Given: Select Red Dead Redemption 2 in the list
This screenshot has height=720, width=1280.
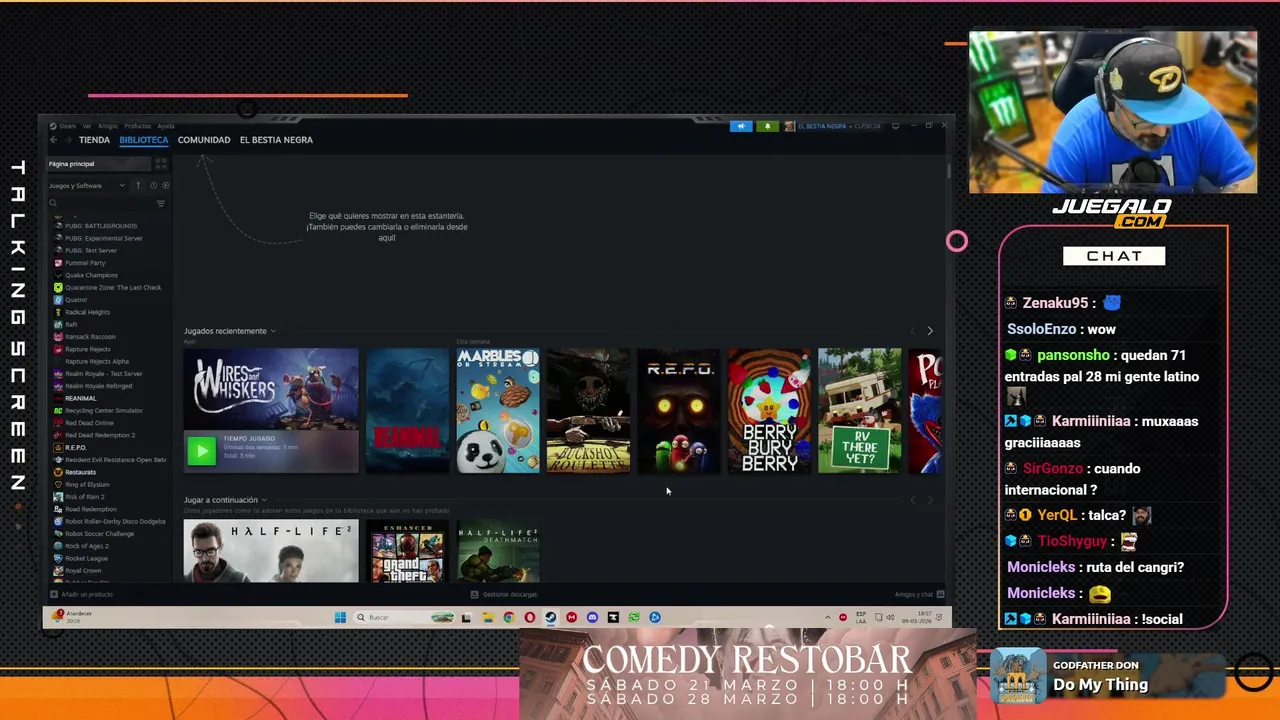Looking at the screenshot, I should 100,435.
